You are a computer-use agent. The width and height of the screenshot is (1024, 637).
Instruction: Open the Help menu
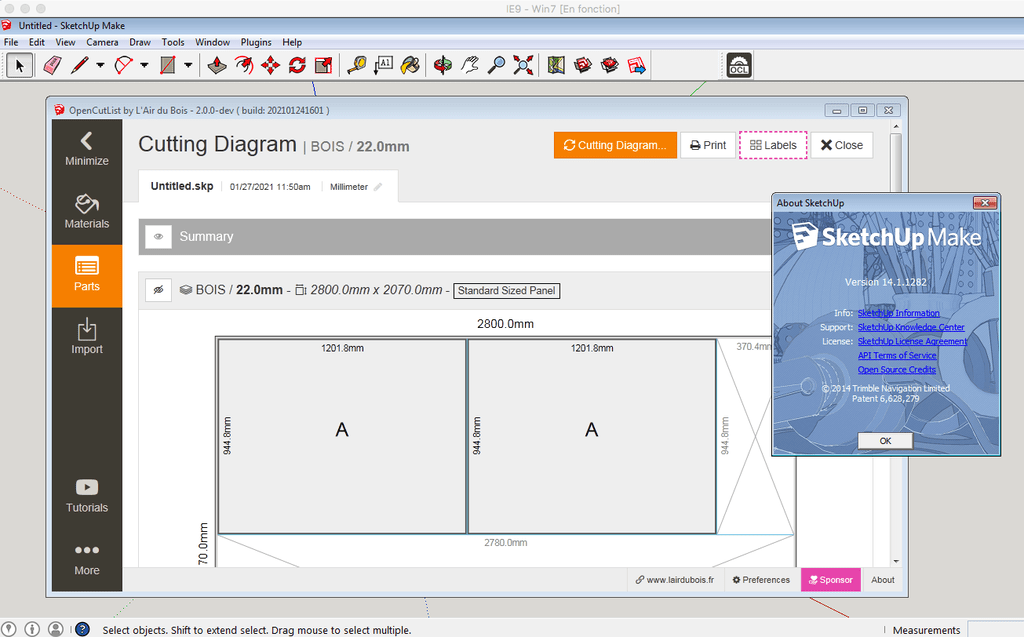(x=292, y=42)
